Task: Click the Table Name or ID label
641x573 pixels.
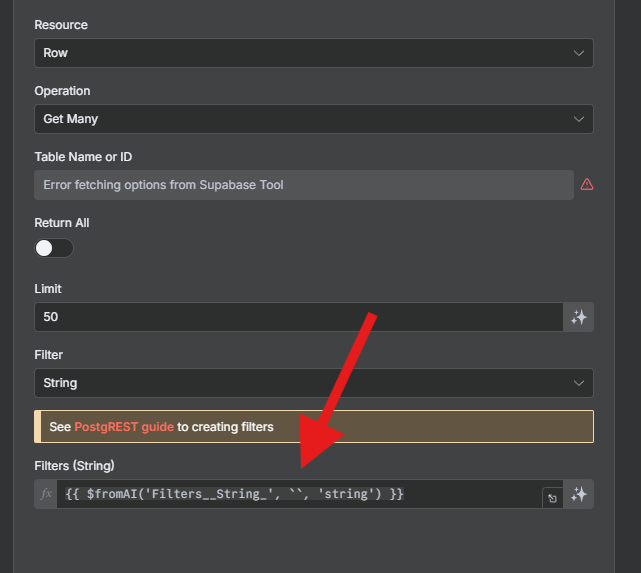Action: pyautogui.click(x=83, y=157)
